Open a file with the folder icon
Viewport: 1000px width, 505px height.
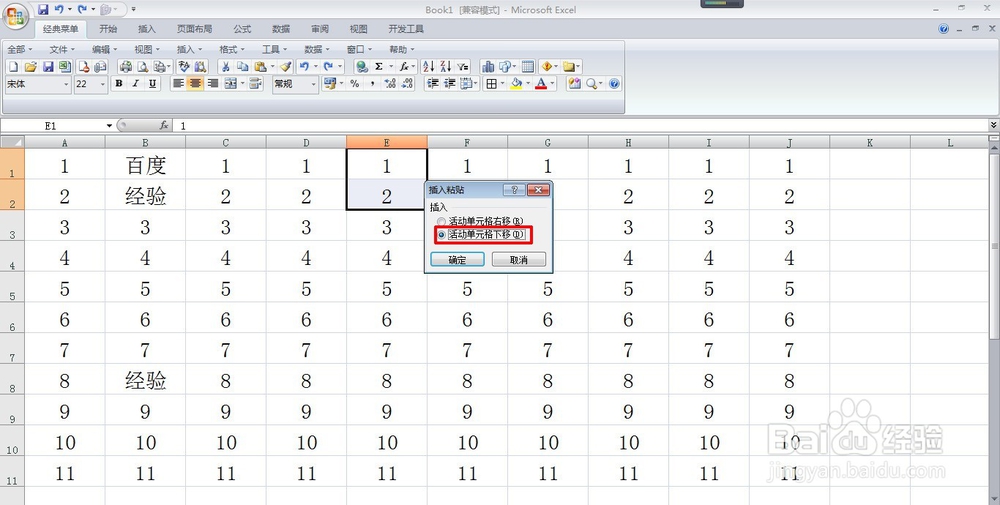30,66
